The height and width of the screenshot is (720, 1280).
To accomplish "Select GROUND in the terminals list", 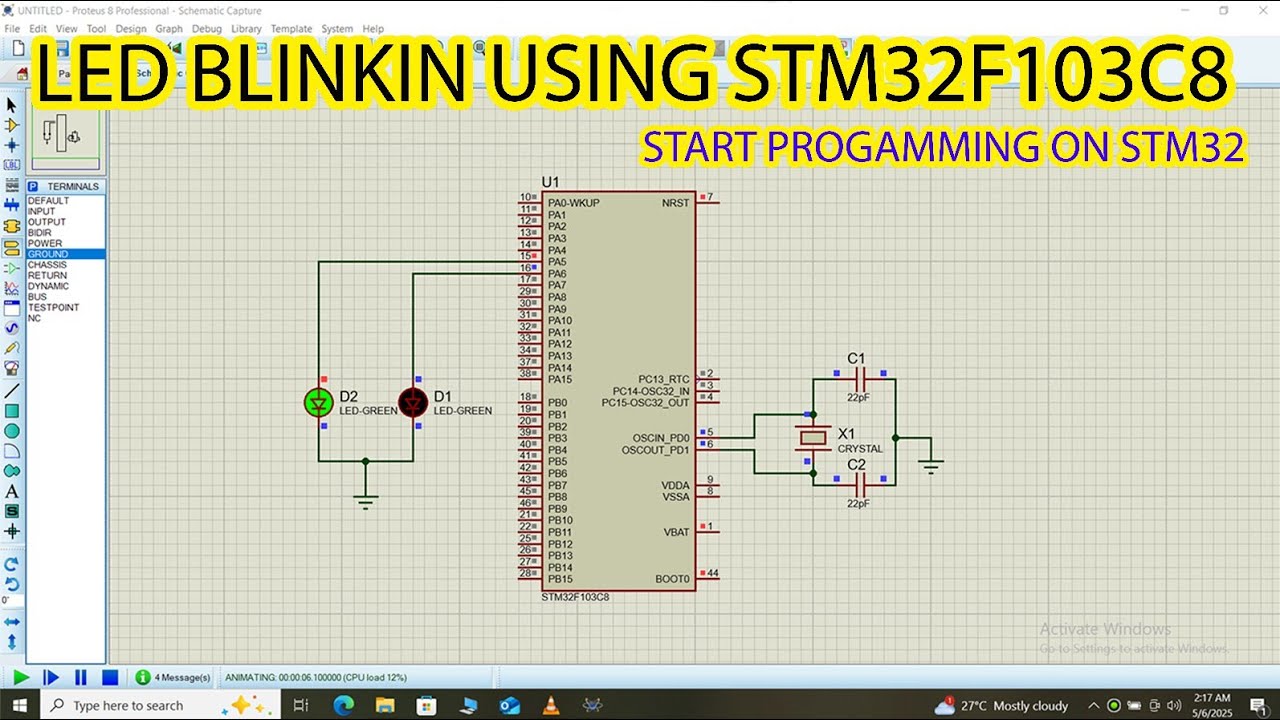I will tap(66, 254).
